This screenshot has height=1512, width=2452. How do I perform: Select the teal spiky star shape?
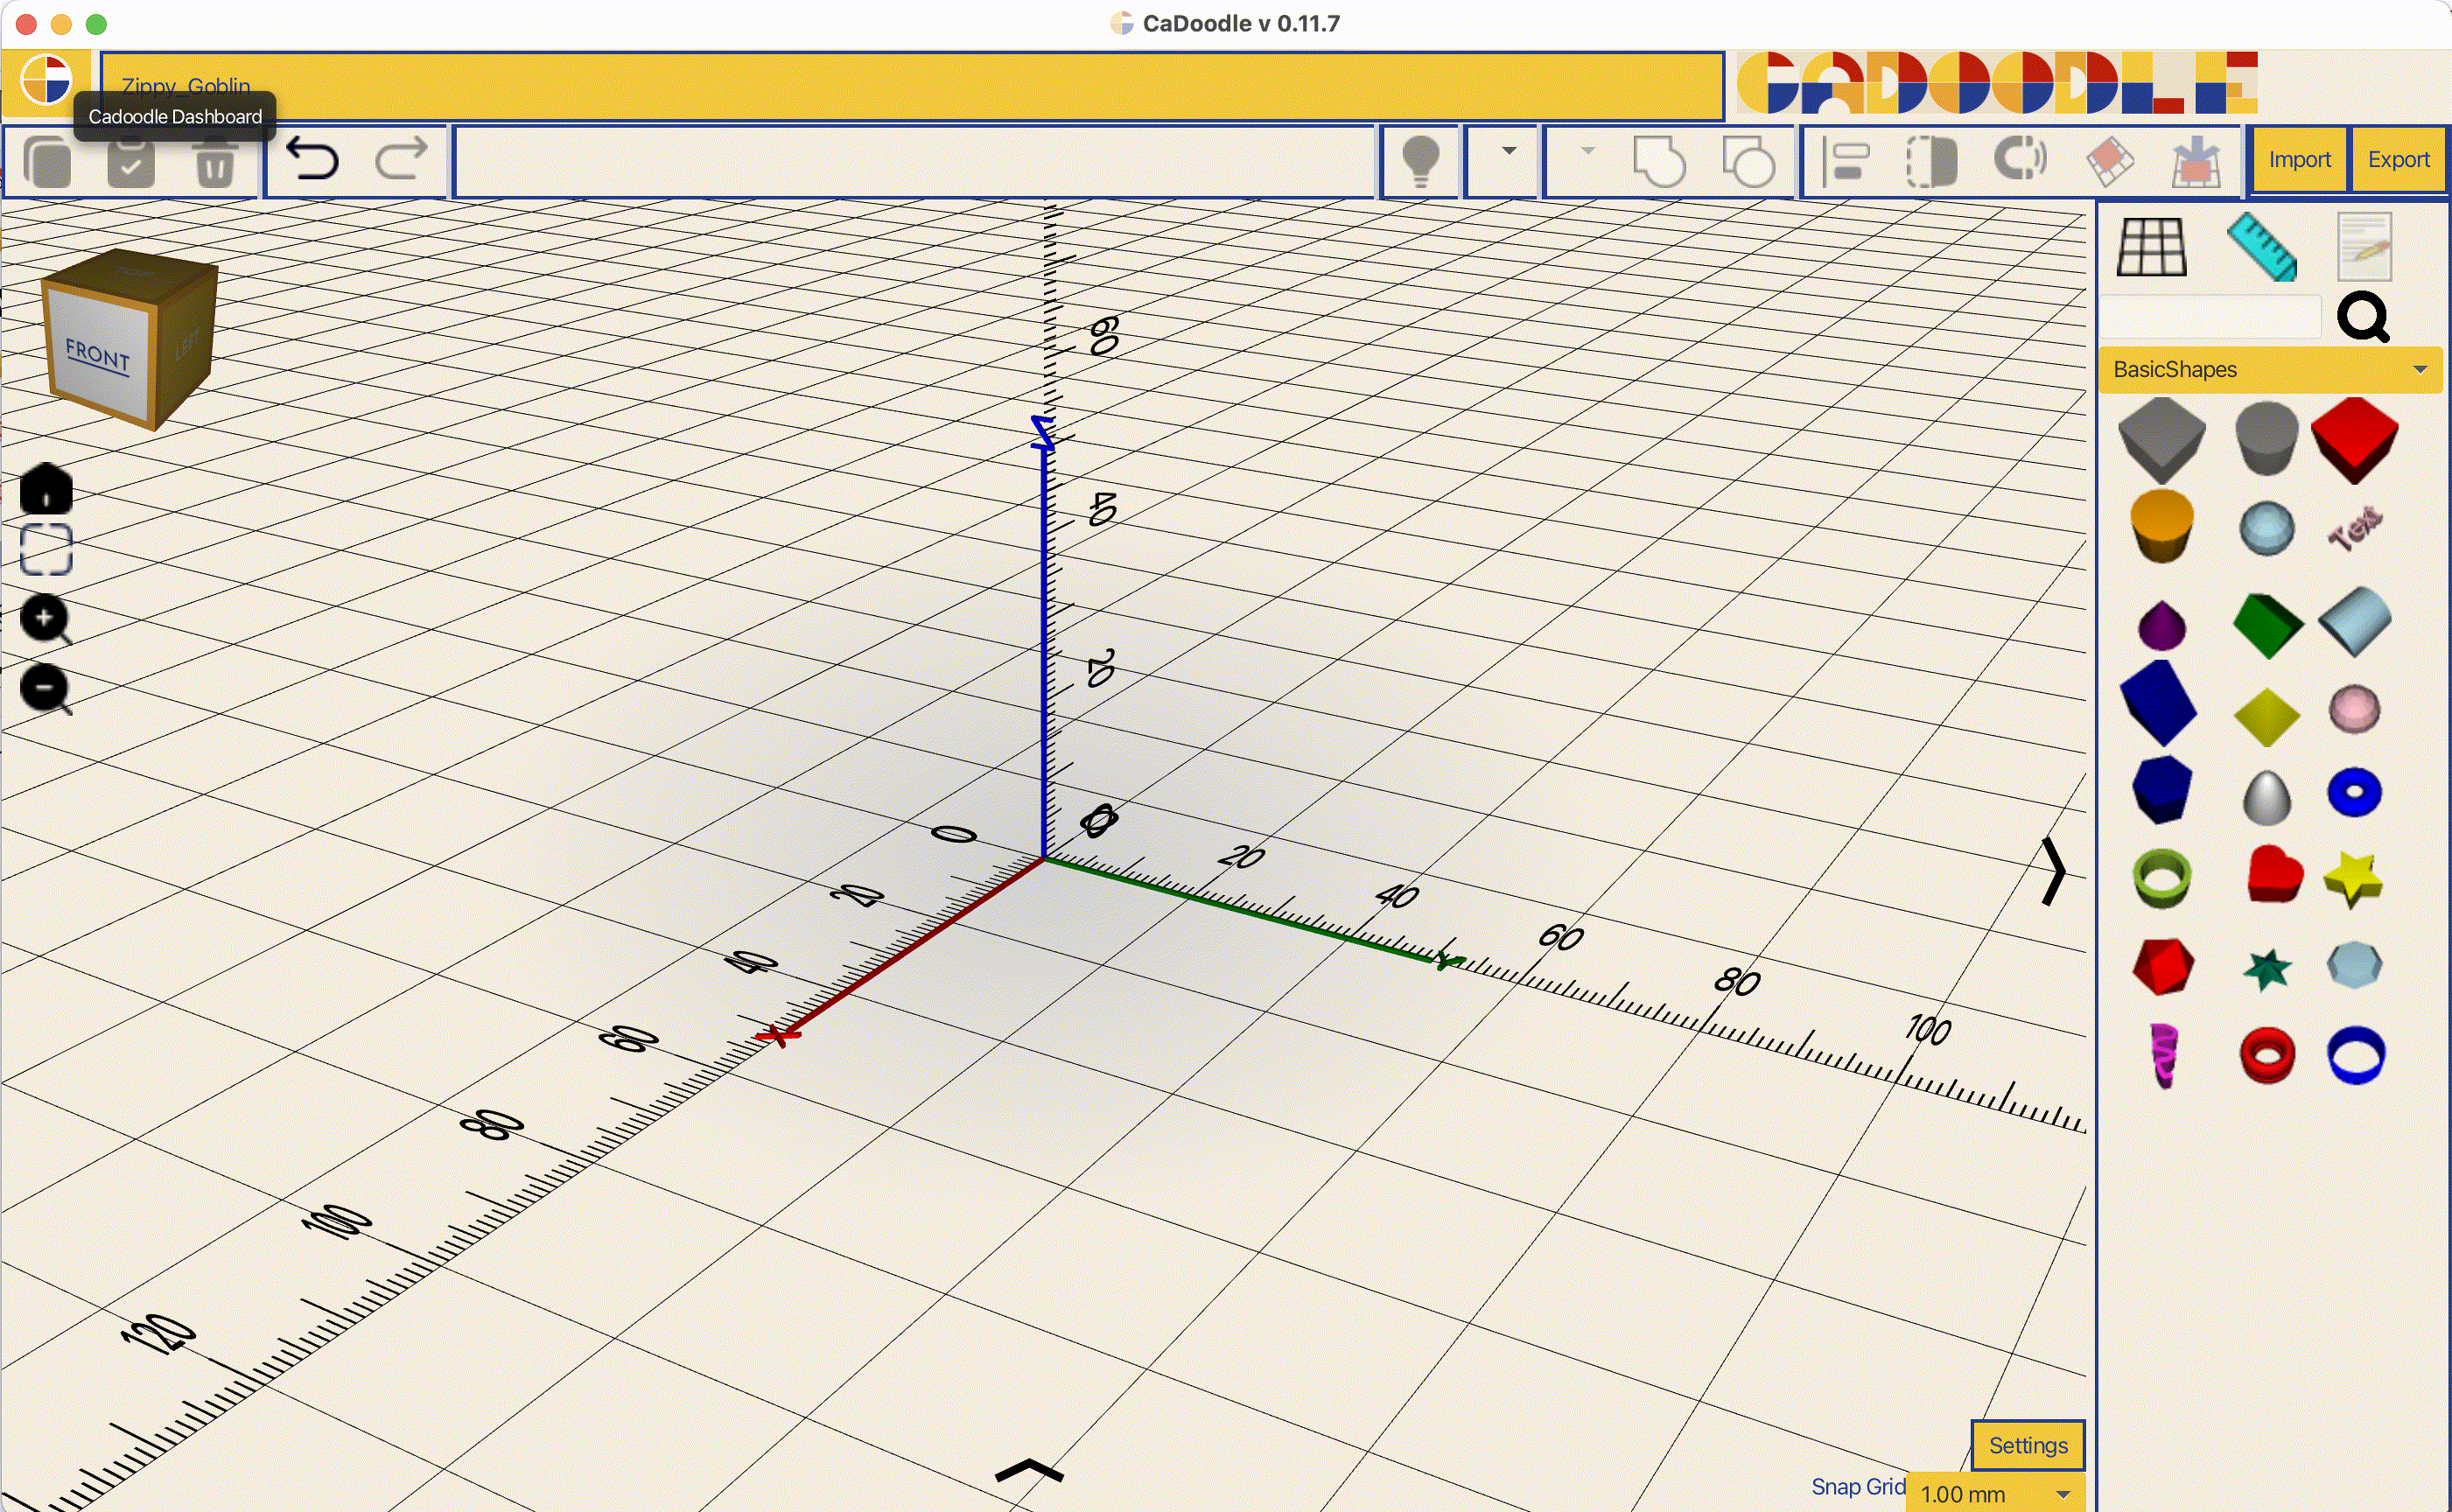pyautogui.click(x=2266, y=969)
